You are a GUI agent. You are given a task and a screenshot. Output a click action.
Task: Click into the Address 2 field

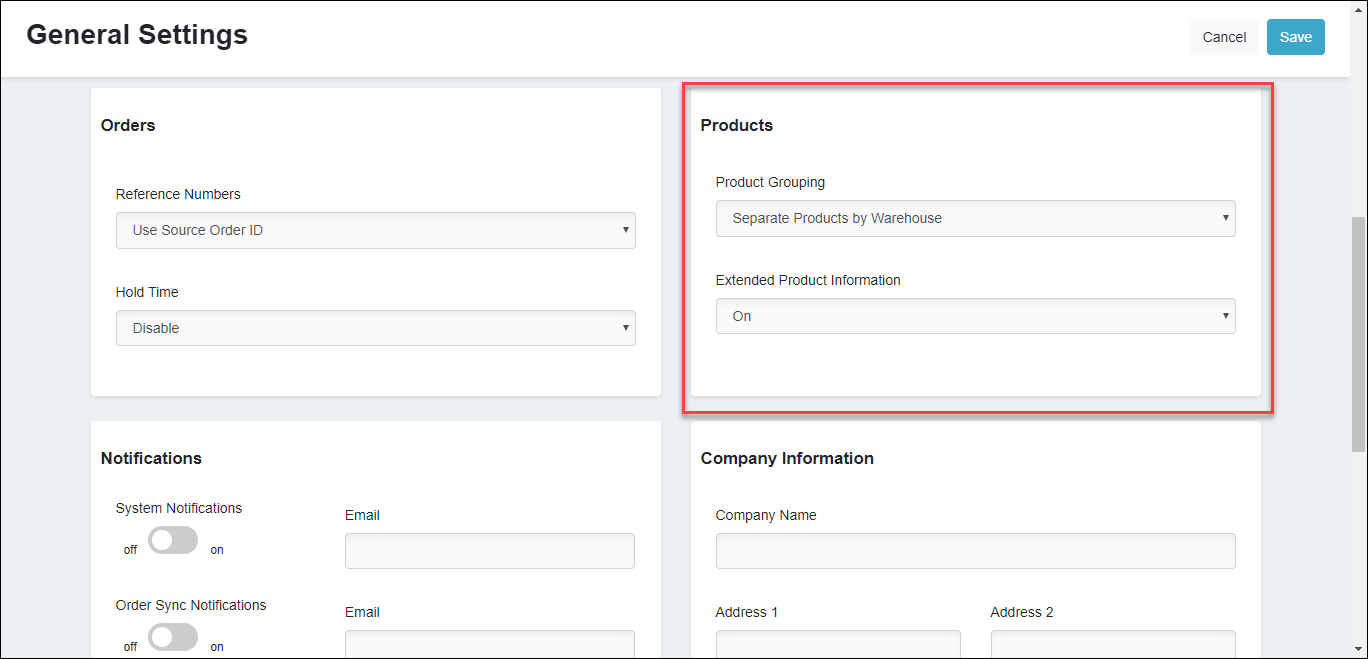pyautogui.click(x=1112, y=643)
